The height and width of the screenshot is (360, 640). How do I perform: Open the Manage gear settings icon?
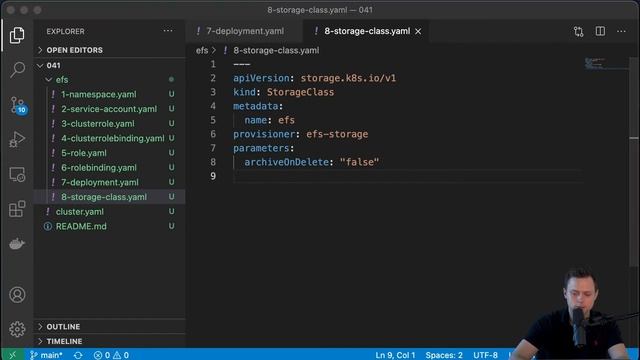[17, 329]
